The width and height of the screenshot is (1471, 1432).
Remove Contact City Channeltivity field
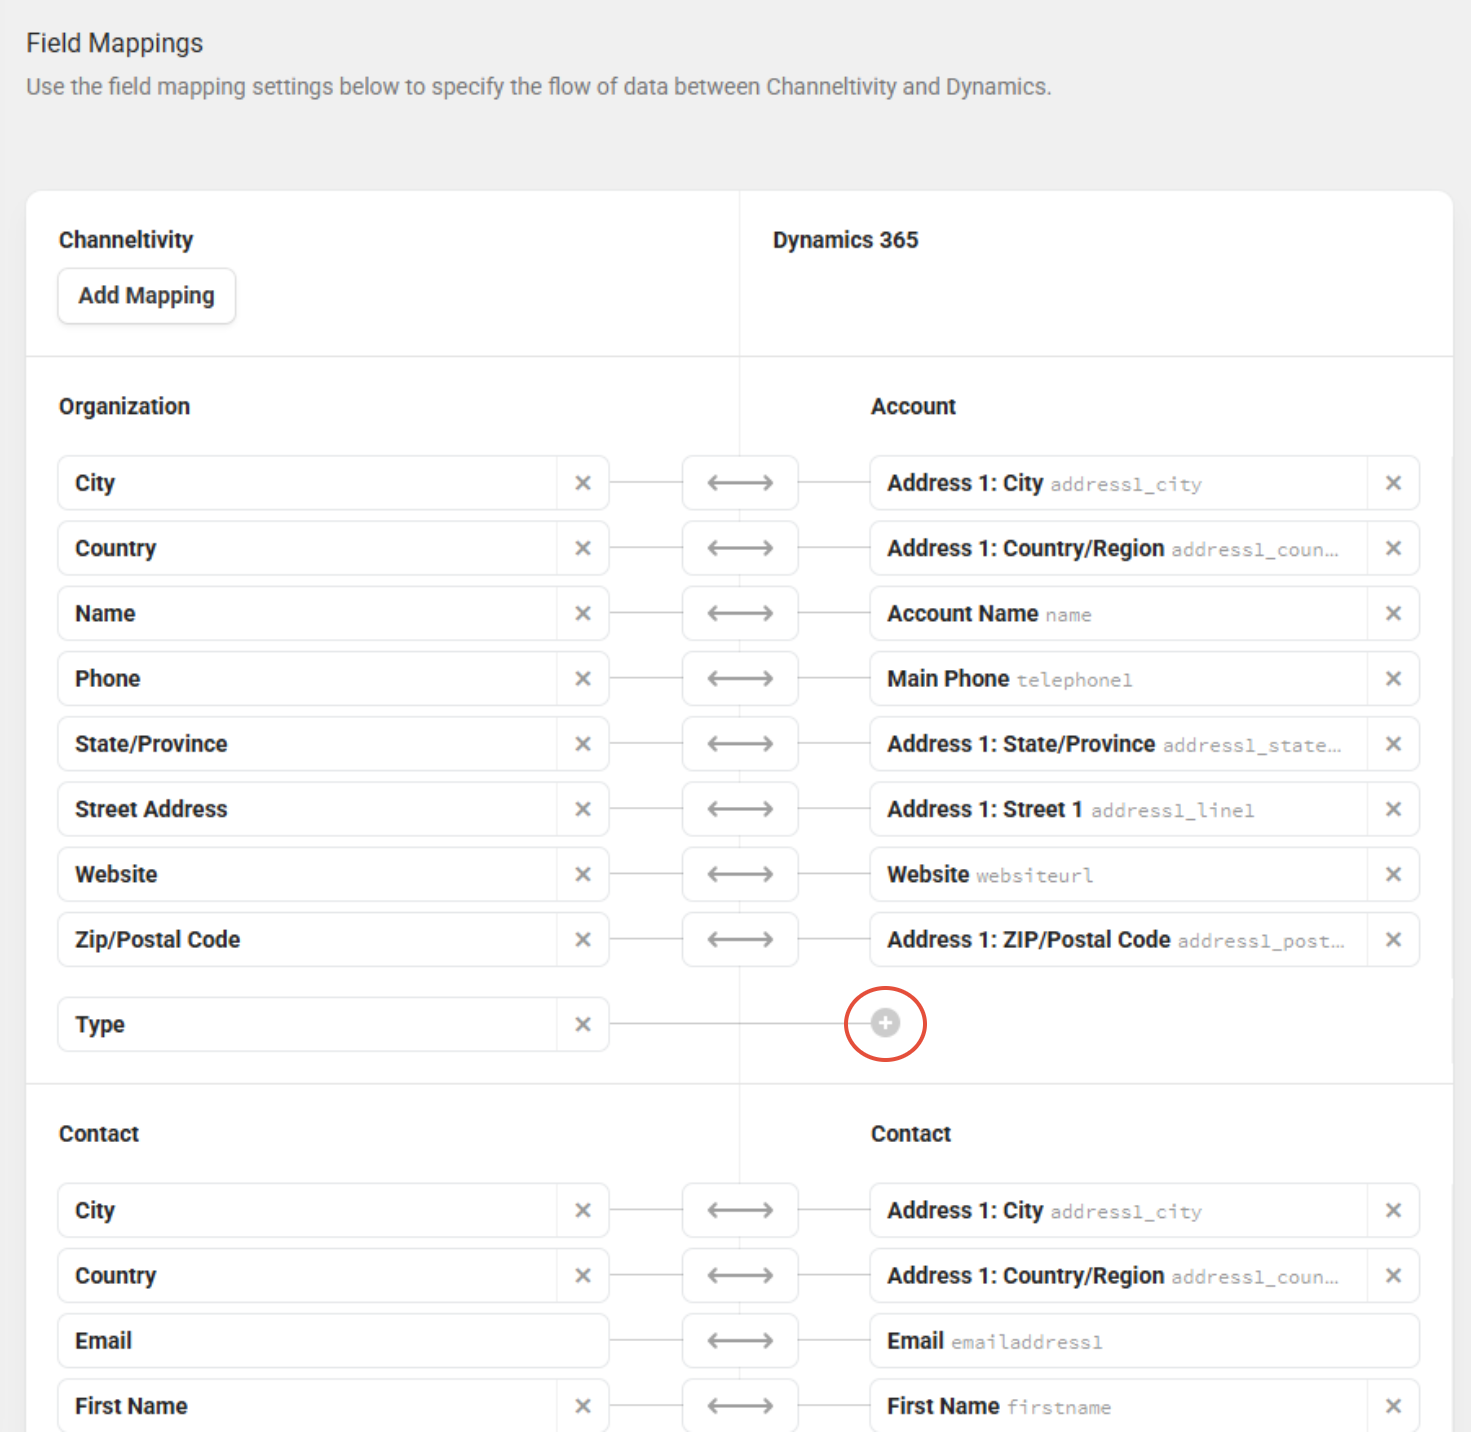[x=583, y=1210]
